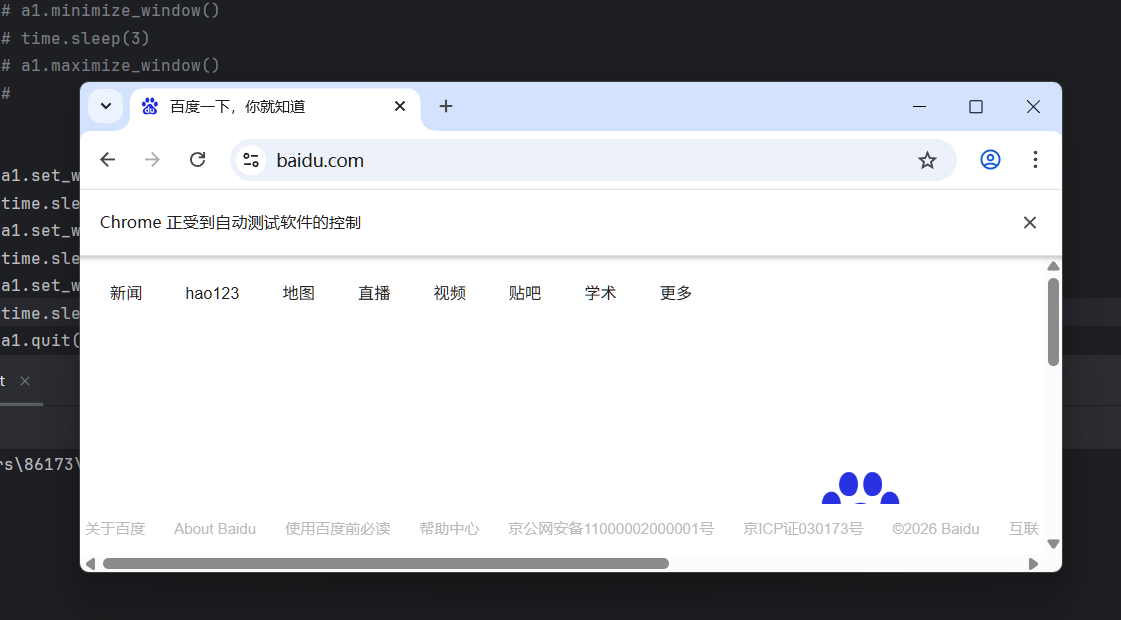The height and width of the screenshot is (620, 1121).
Task: Go forward in browser history
Action: [152, 159]
